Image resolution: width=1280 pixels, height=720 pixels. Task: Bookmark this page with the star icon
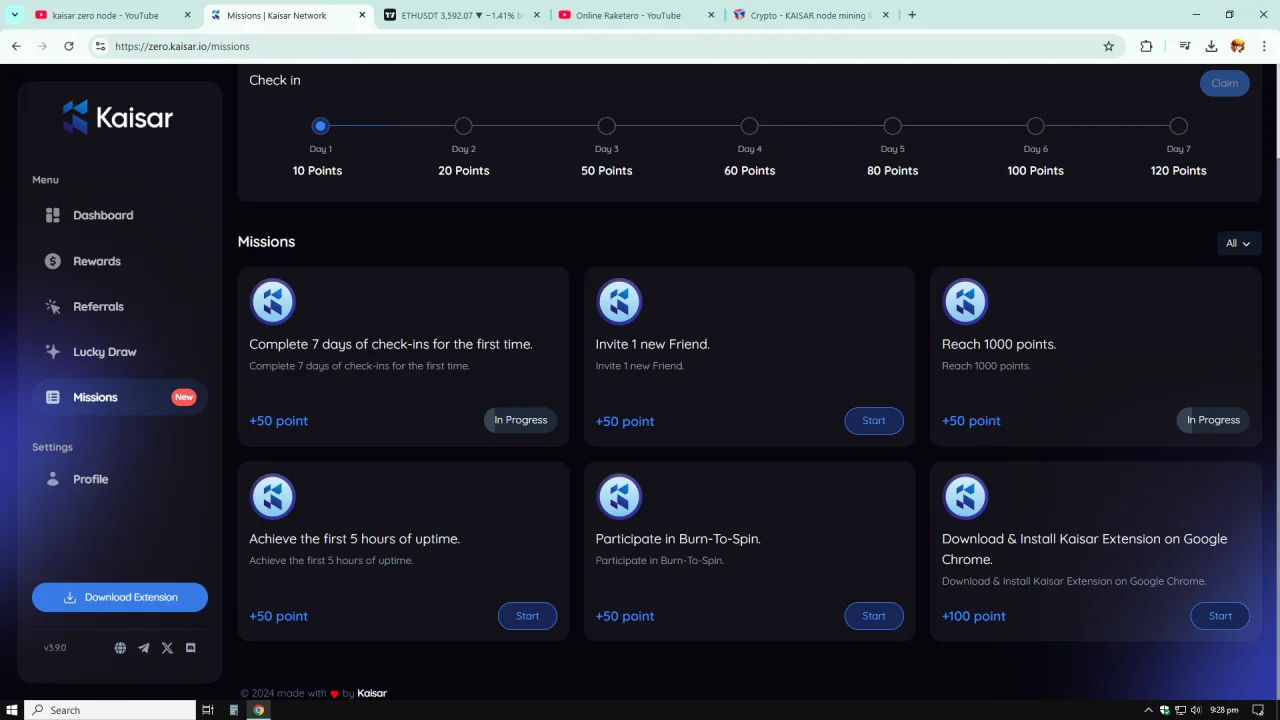(x=1108, y=46)
